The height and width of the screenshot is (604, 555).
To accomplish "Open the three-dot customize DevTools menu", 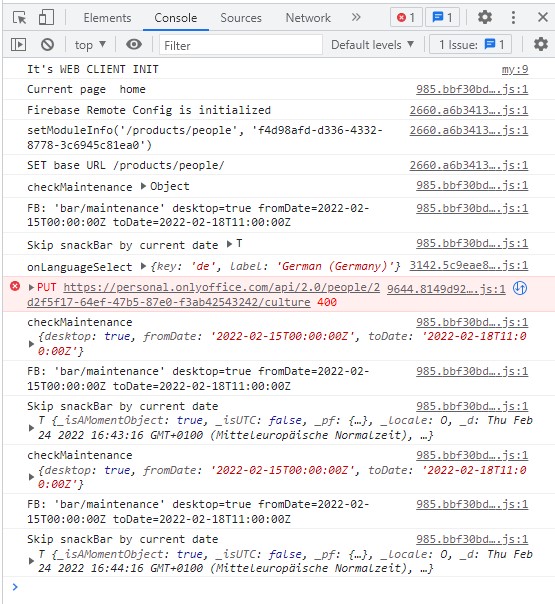I will [513, 17].
